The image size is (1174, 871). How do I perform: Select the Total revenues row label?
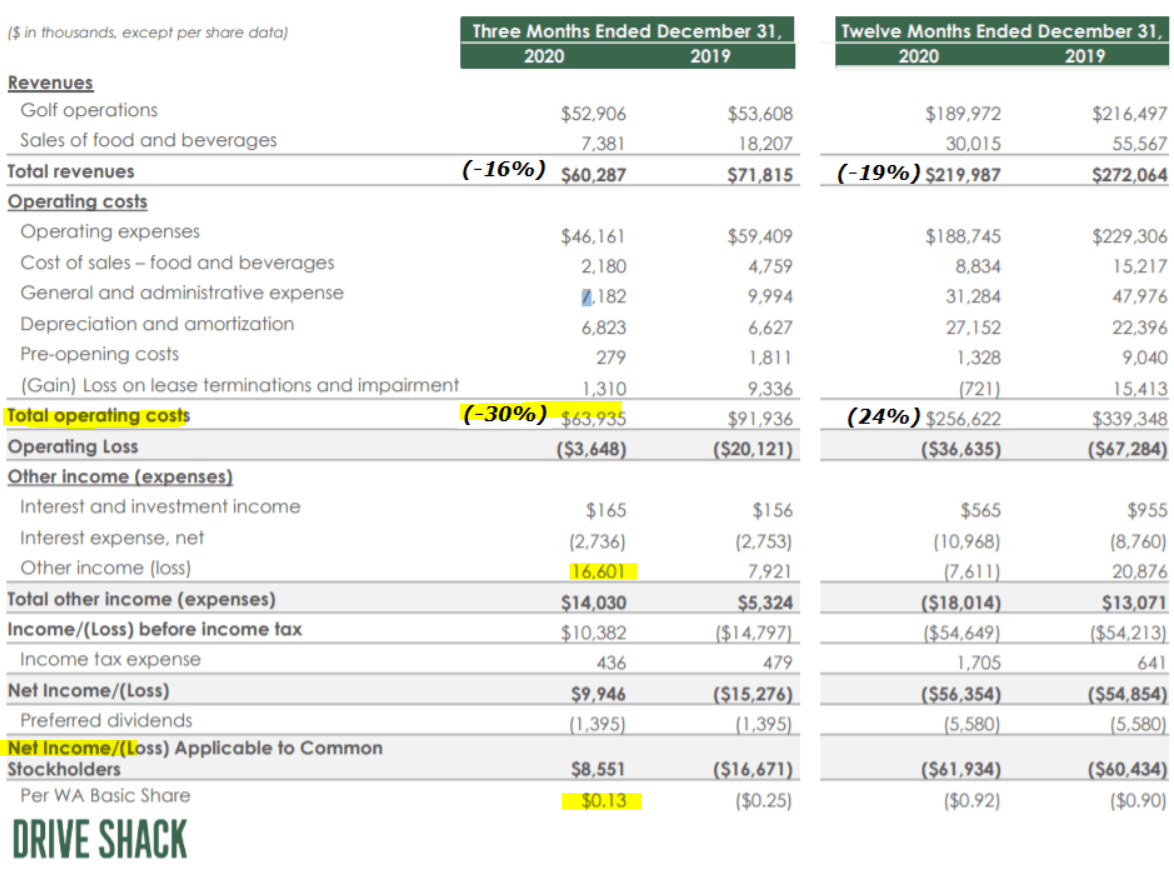click(x=71, y=172)
